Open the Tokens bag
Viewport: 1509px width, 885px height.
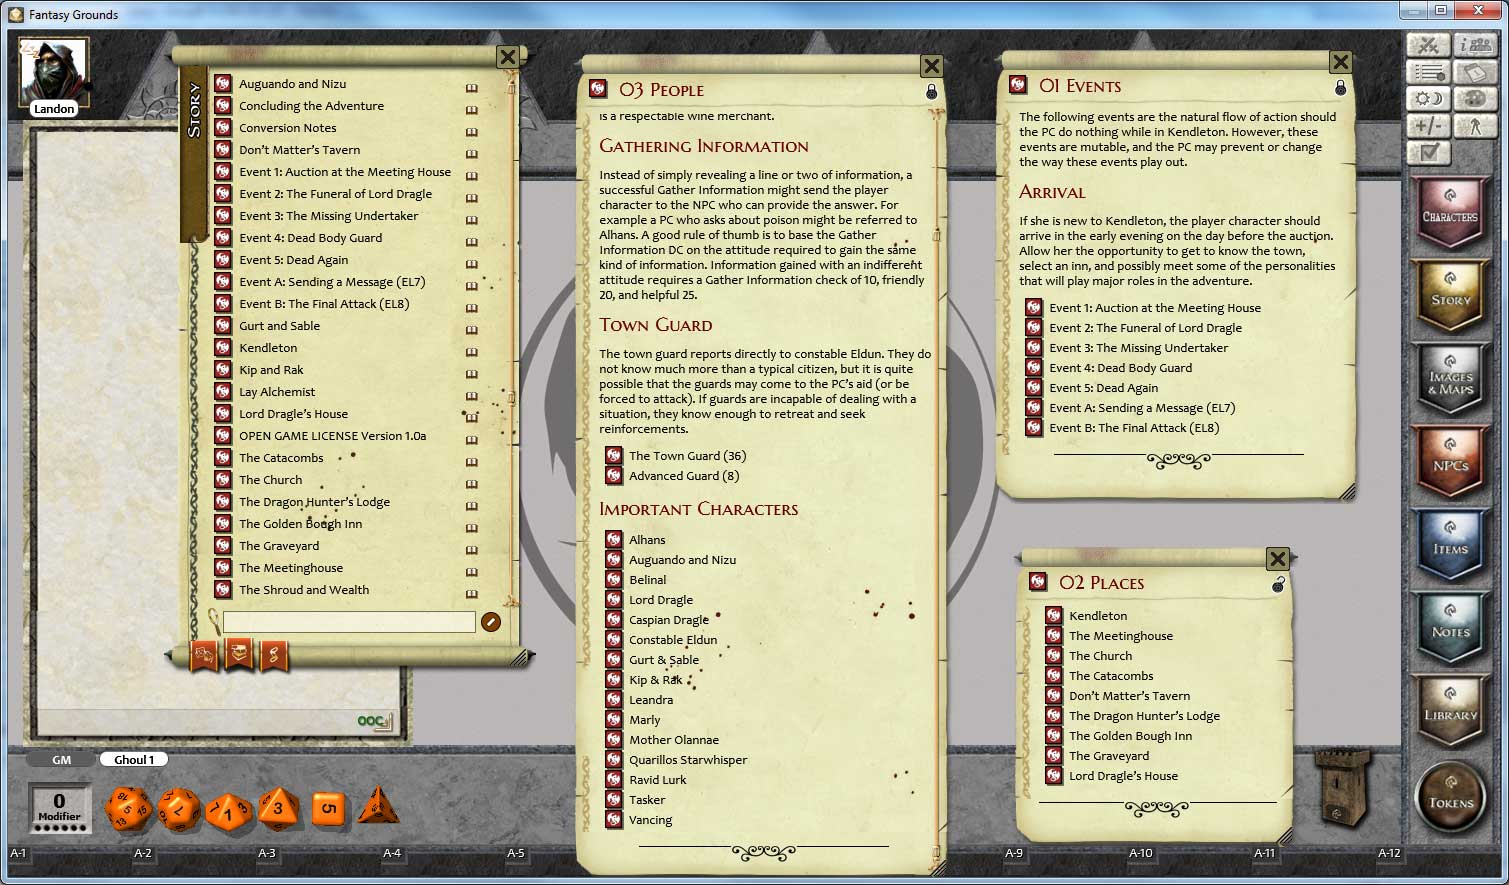pos(1451,797)
